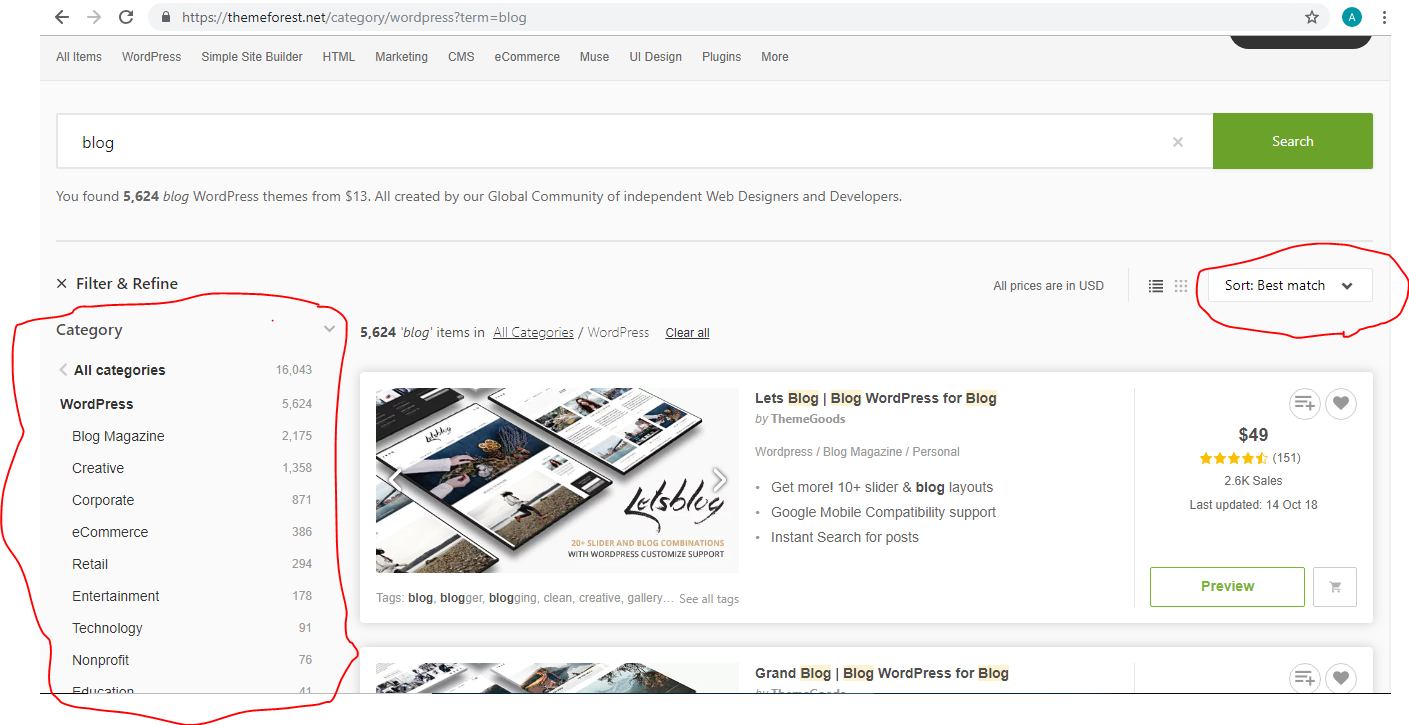The image size is (1409, 725).
Task: Visit ThemeGoods author page under Lets Blog
Action: [808, 419]
